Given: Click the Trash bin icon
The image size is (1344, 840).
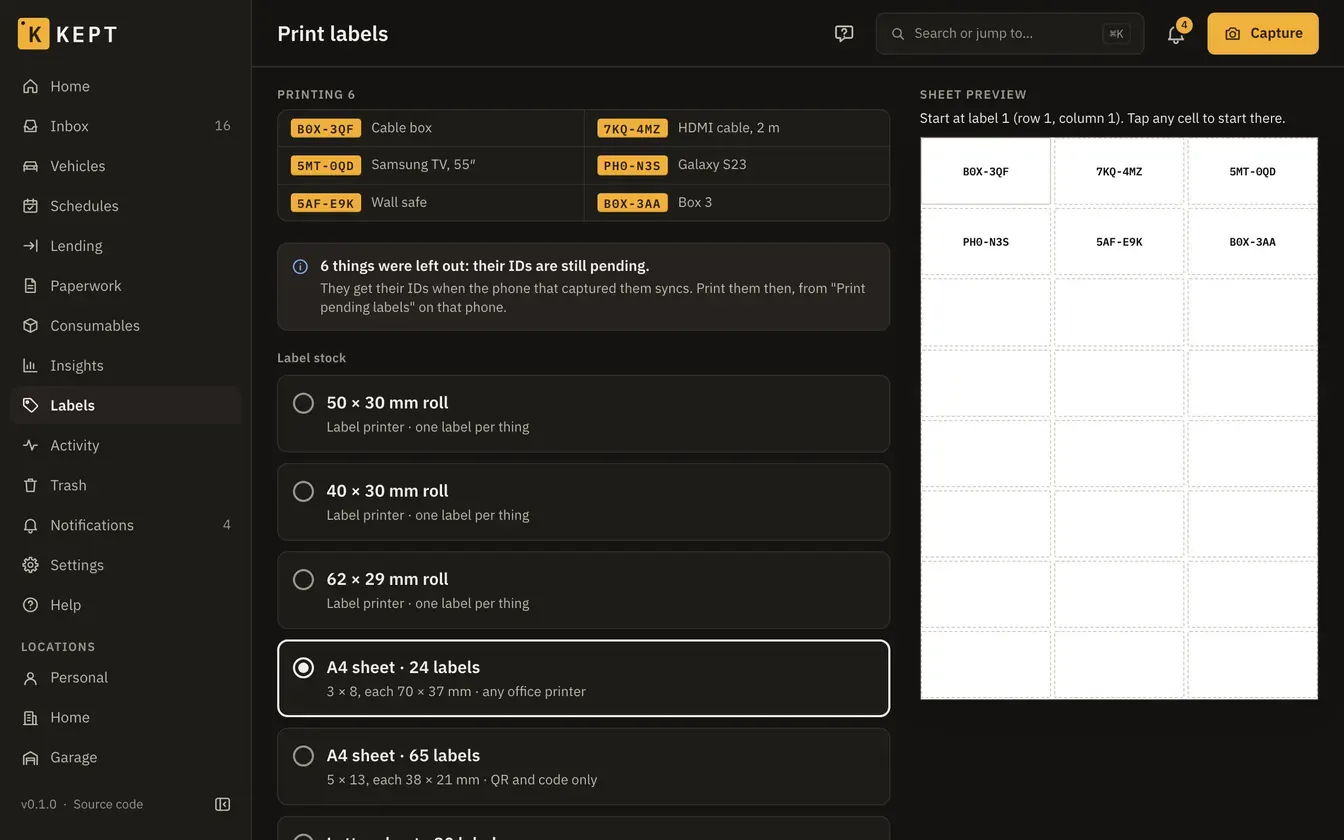Looking at the screenshot, I should pos(31,486).
